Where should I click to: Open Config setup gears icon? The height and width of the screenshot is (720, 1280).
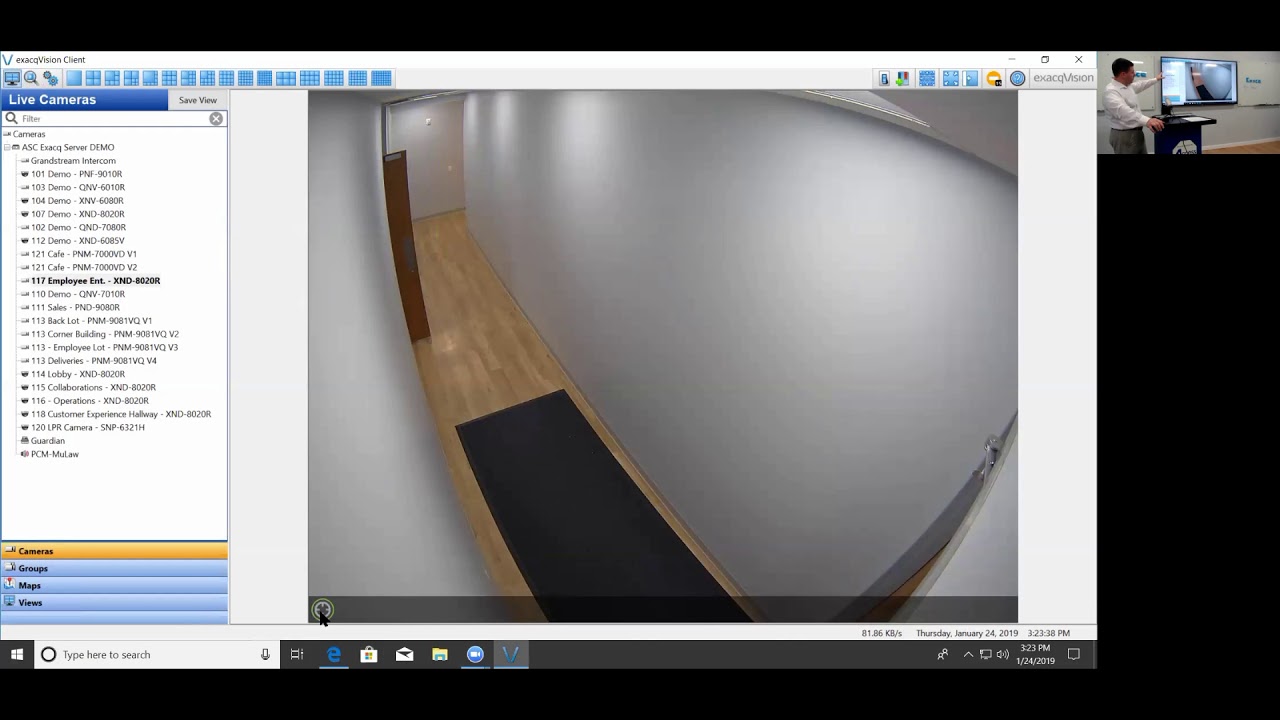pyautogui.click(x=50, y=78)
